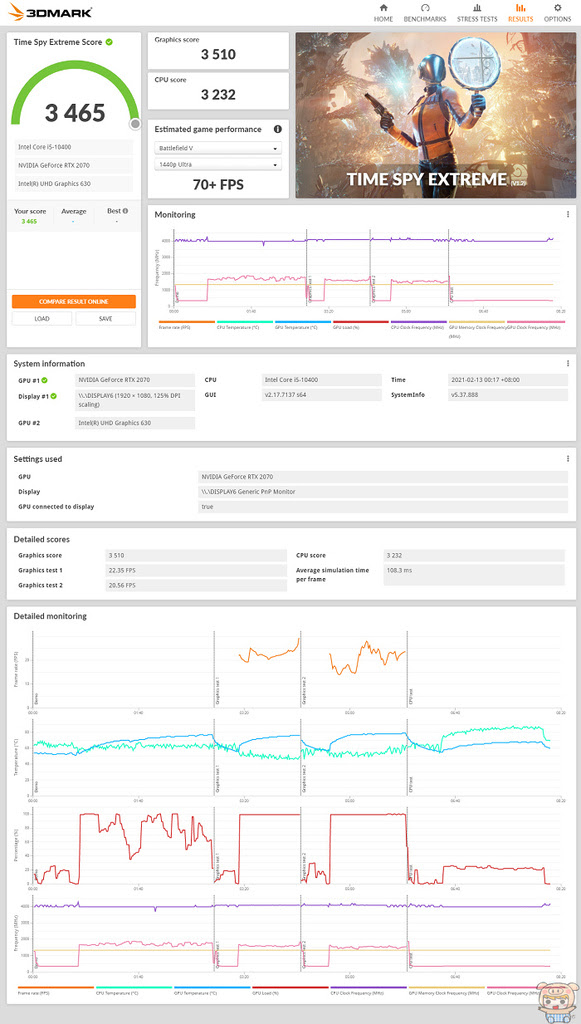
Task: Click the DISPLAY6 Generic PnP Monitor setting
Action: click(383, 492)
